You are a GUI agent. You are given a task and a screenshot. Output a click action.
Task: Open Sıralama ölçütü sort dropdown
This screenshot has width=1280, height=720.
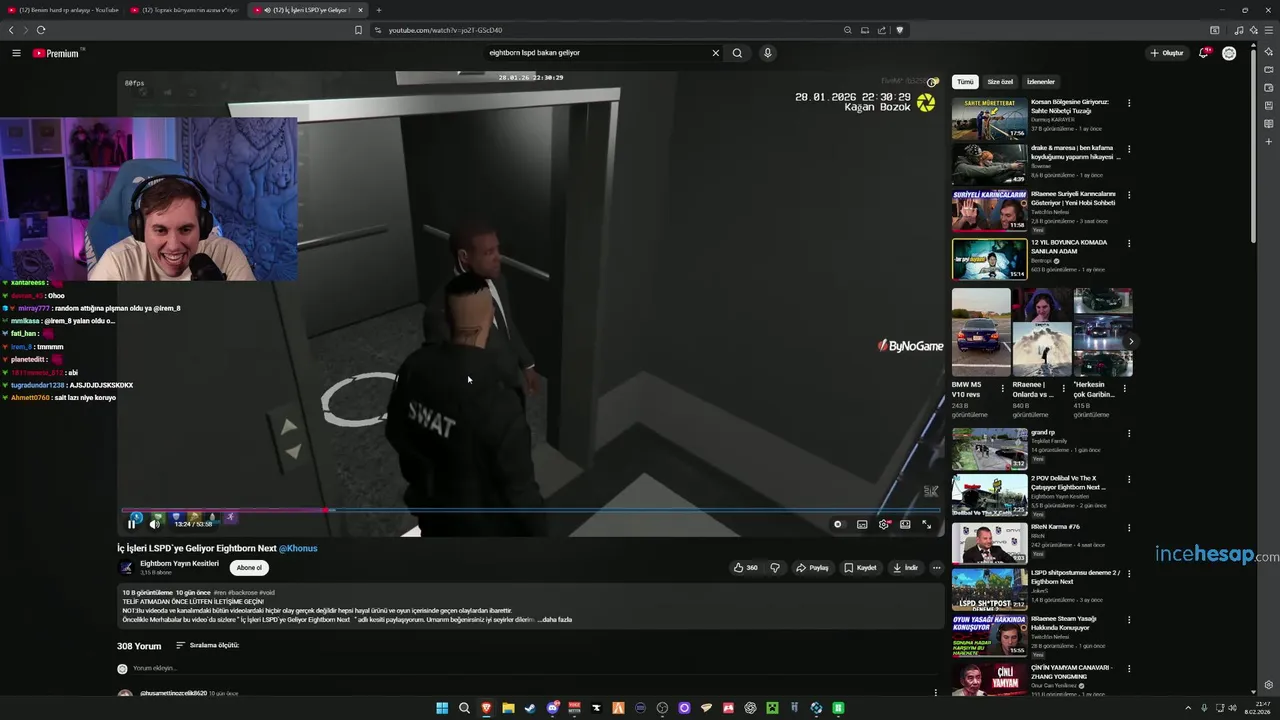click(208, 645)
